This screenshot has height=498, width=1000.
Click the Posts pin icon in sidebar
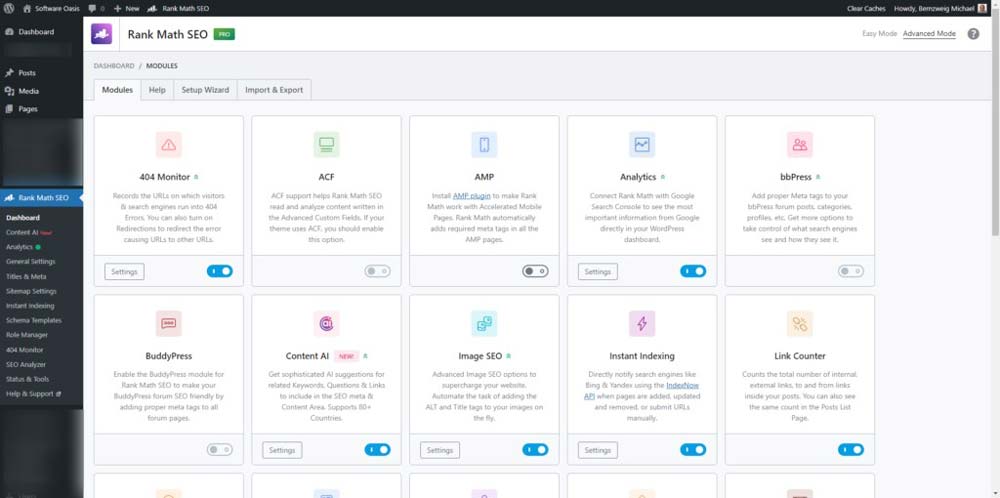pyautogui.click(x=9, y=73)
